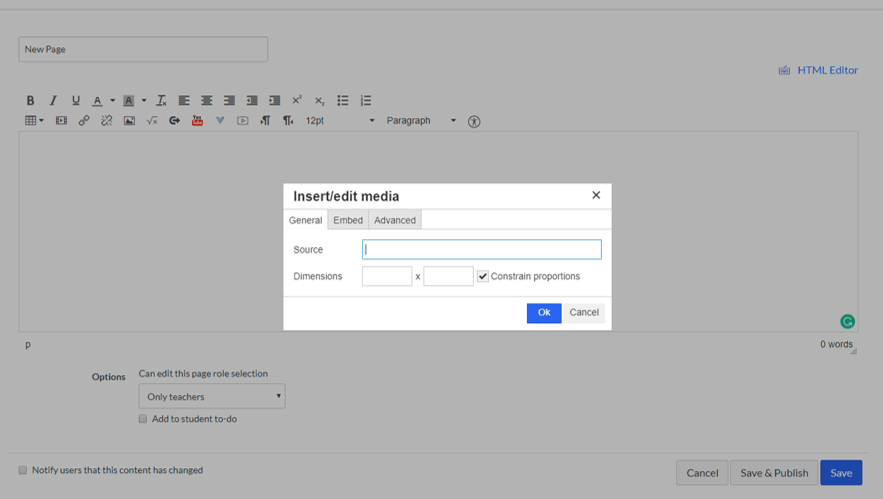Check Notify users that content has changed
Image resolution: width=883 pixels, height=499 pixels.
pos(23,470)
